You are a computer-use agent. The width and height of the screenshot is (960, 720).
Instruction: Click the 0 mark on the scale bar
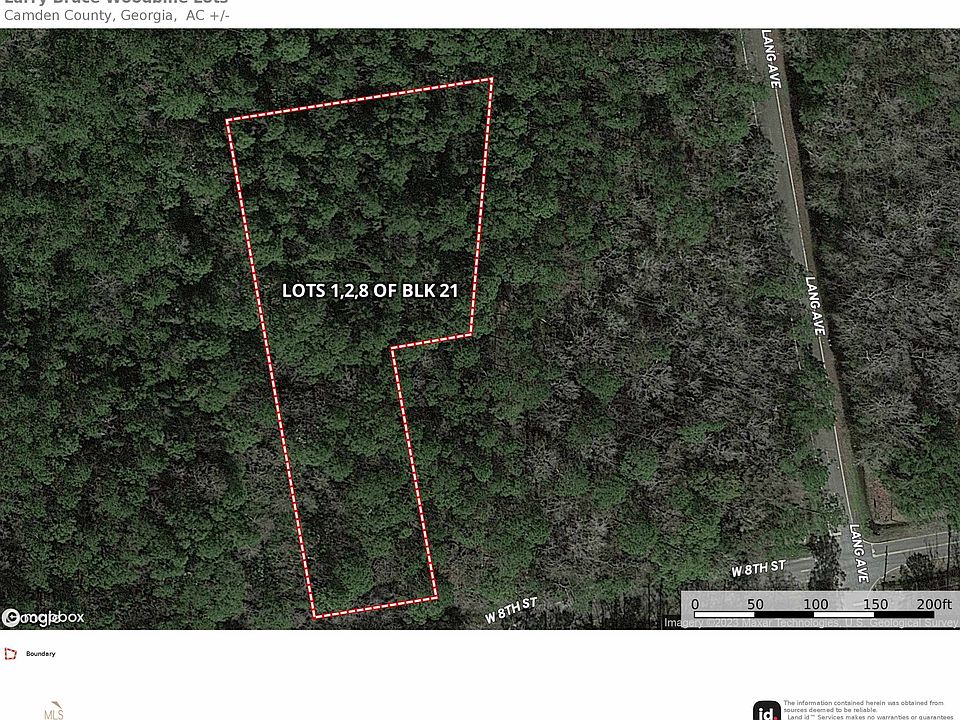pos(695,604)
